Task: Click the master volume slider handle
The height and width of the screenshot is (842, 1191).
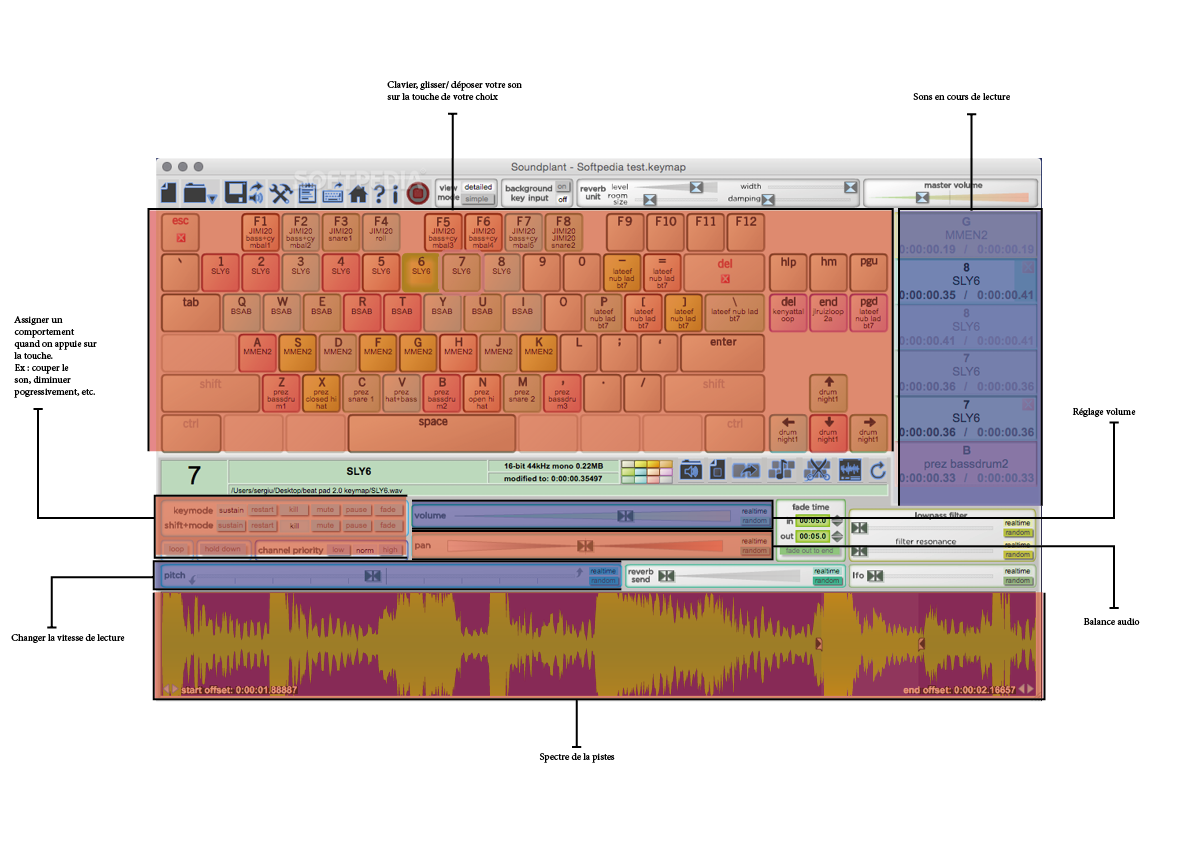Action: click(x=923, y=198)
